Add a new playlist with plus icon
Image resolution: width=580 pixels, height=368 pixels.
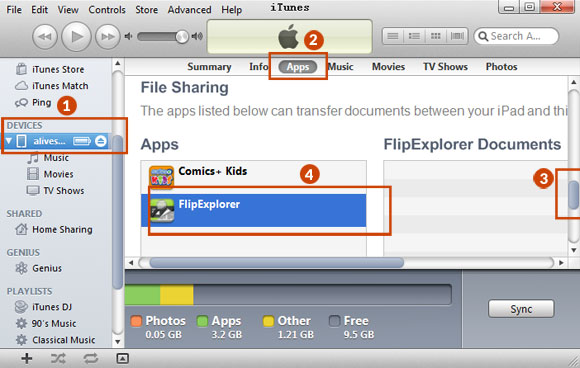(27, 358)
